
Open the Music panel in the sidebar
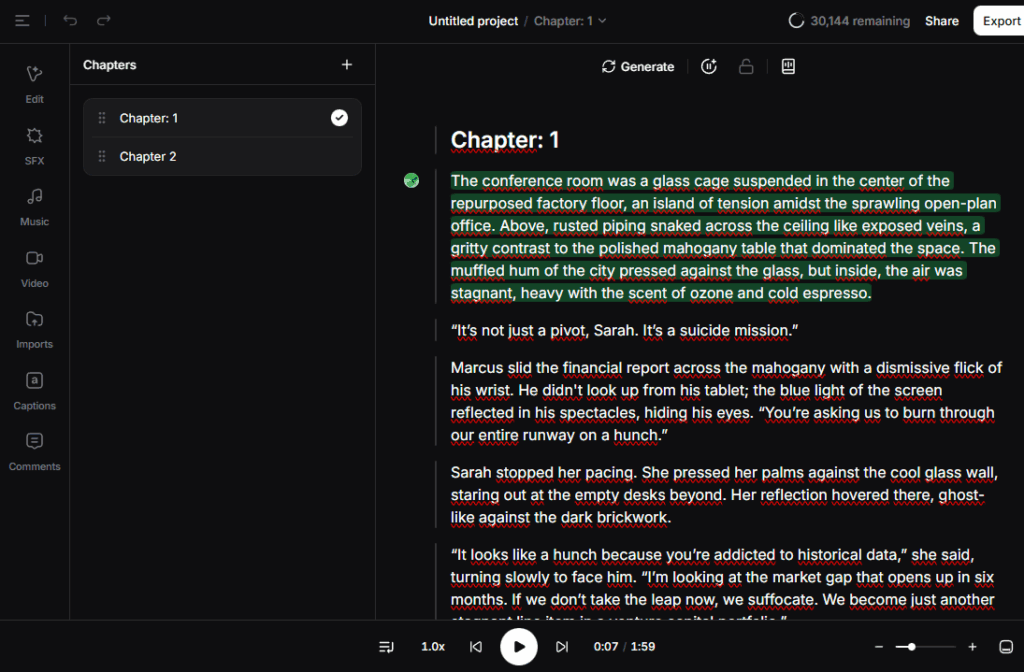click(33, 207)
